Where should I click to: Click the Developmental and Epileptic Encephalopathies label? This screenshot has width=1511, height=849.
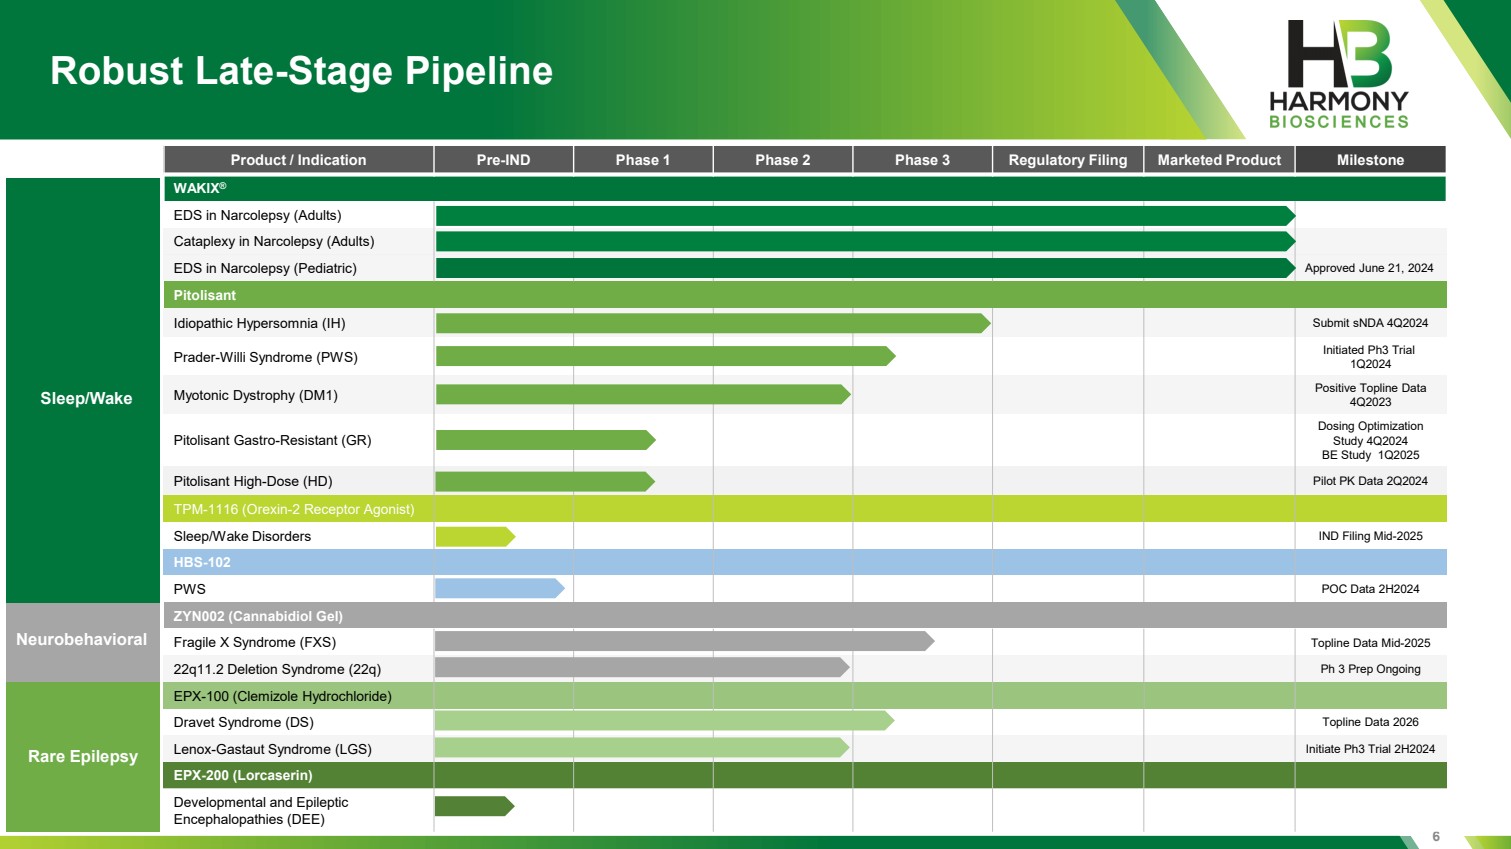[x=261, y=810]
